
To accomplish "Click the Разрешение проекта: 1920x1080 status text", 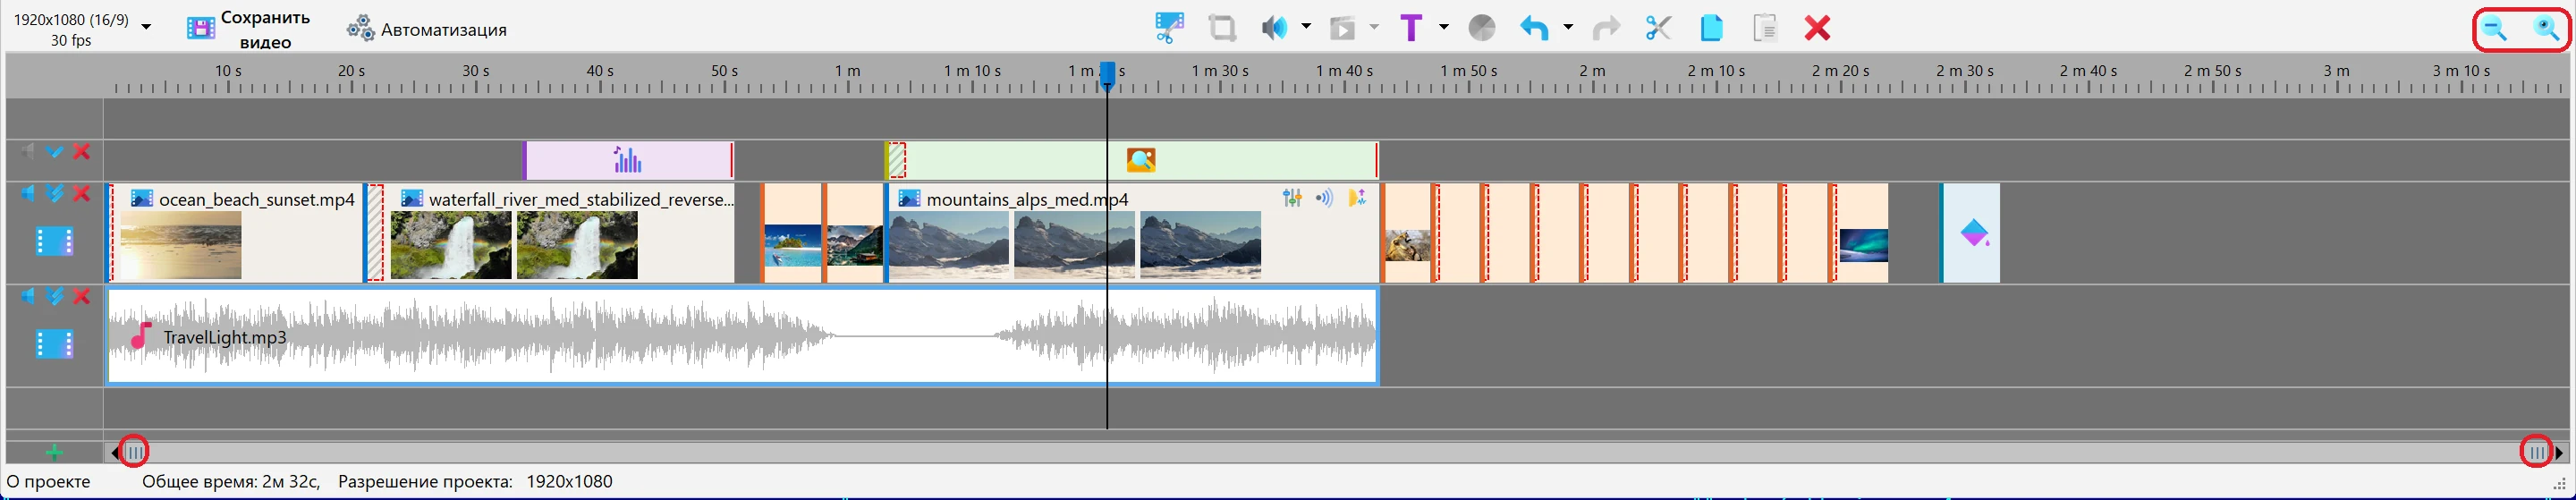I will pyautogui.click(x=475, y=481).
